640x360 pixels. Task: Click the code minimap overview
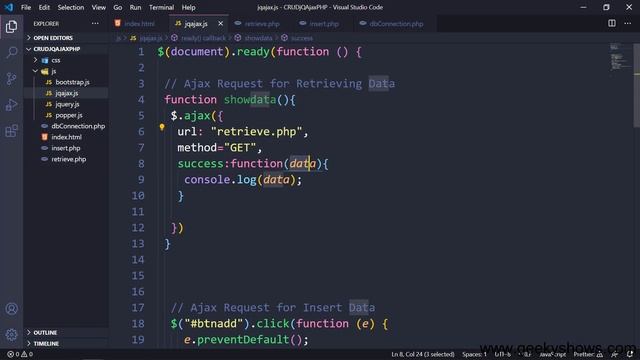(x=620, y=57)
